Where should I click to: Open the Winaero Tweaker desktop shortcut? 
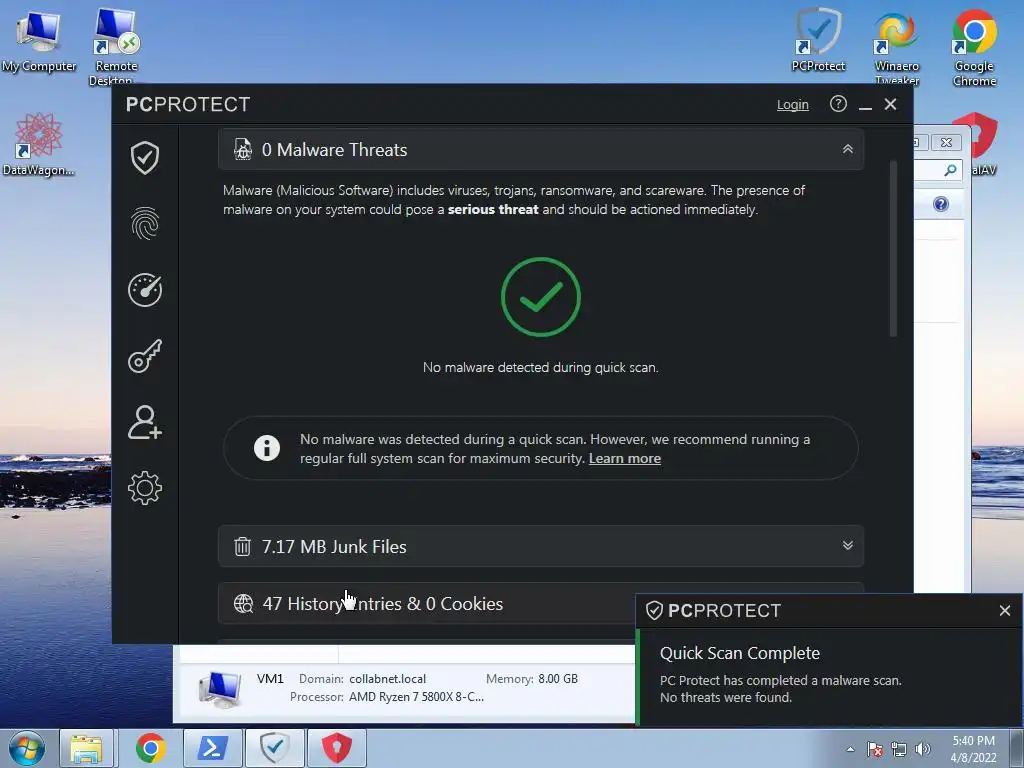897,47
